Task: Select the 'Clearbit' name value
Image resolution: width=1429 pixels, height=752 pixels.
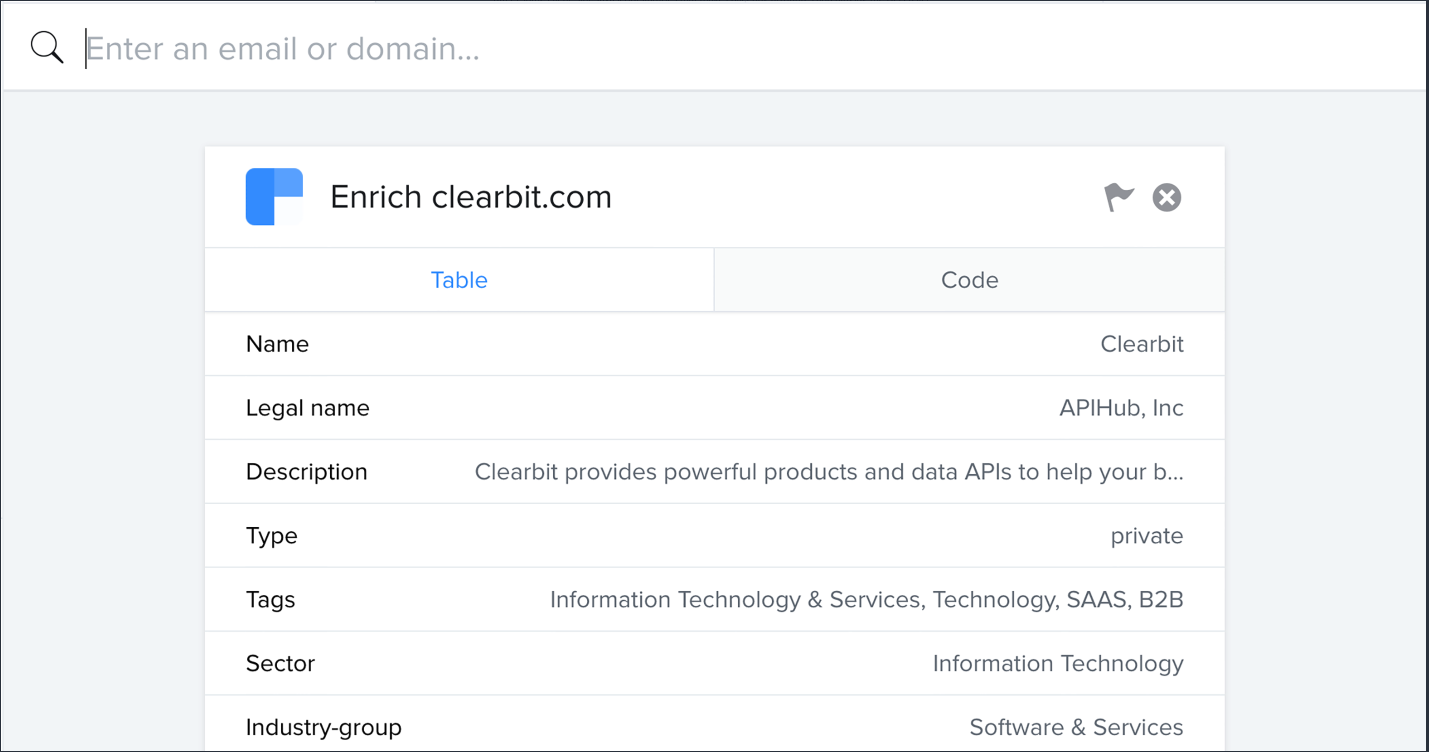Action: [x=1142, y=344]
